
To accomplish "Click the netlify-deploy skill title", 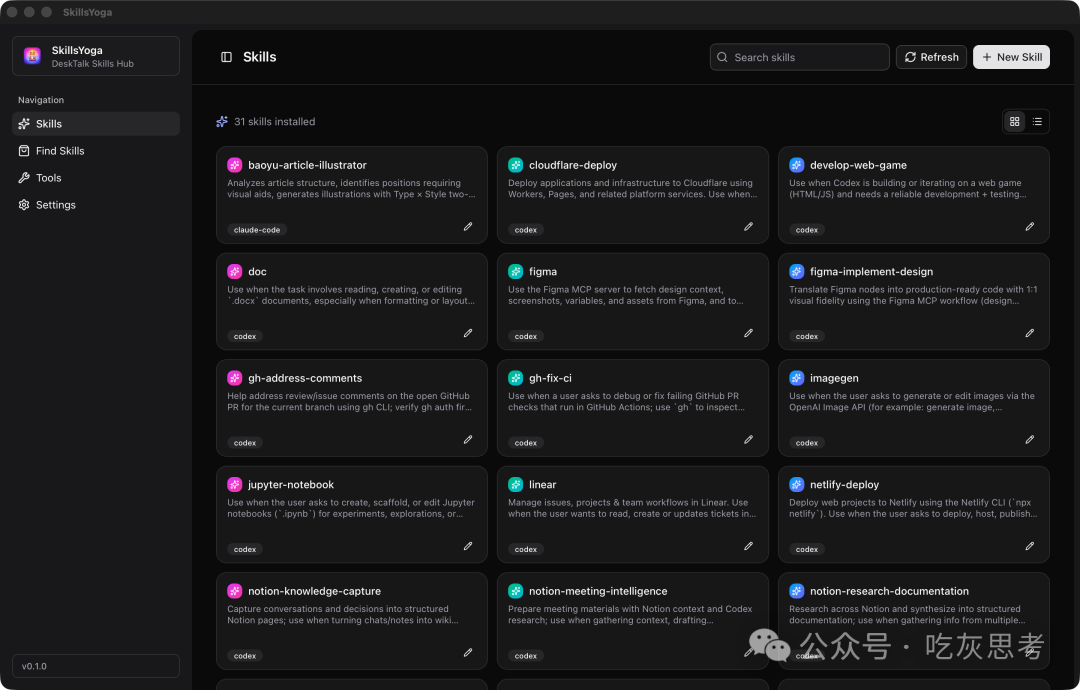I will point(844,485).
